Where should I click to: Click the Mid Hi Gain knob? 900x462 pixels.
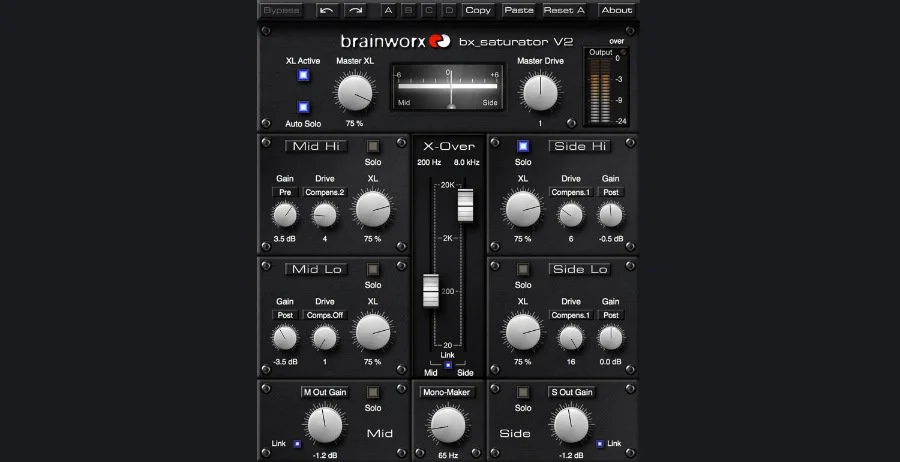[285, 215]
